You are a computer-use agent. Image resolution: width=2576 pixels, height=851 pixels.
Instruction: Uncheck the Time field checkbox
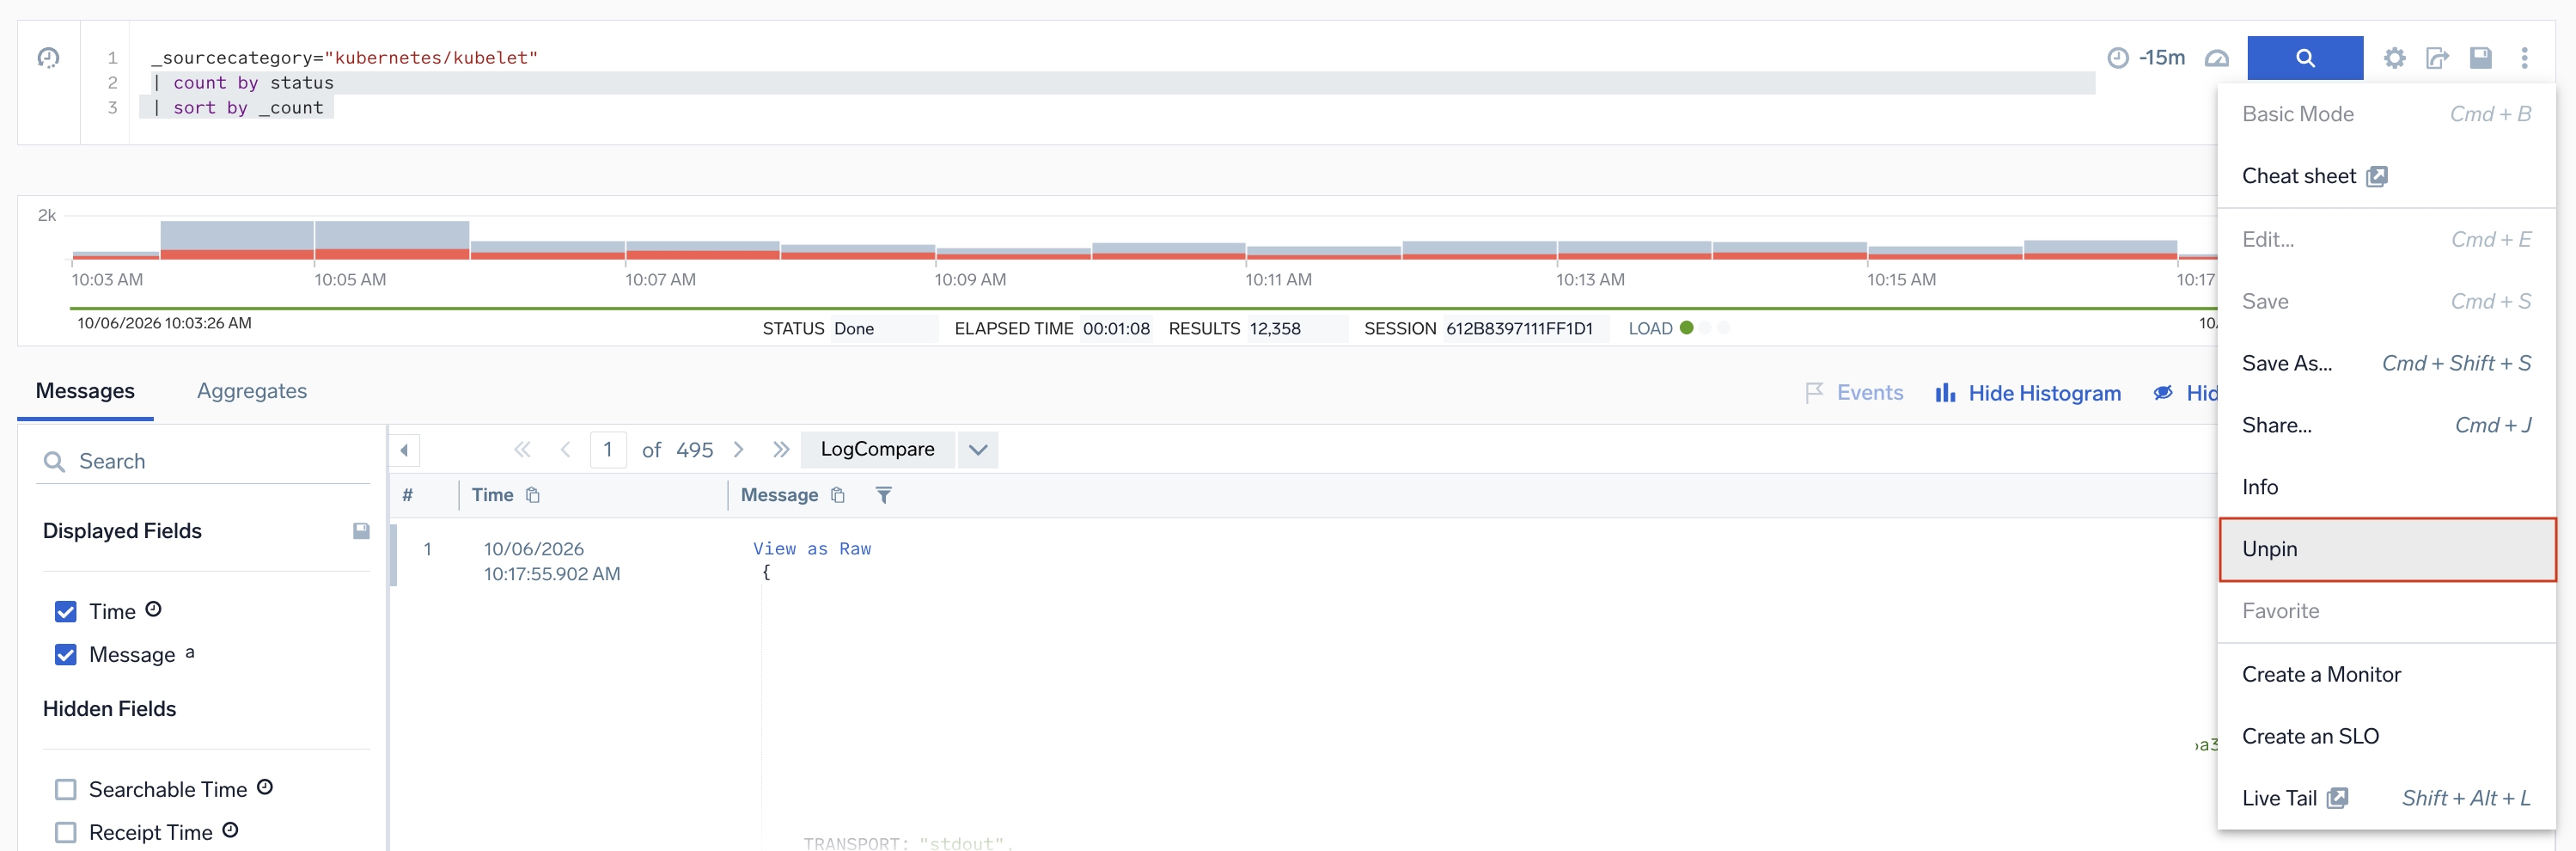66,612
